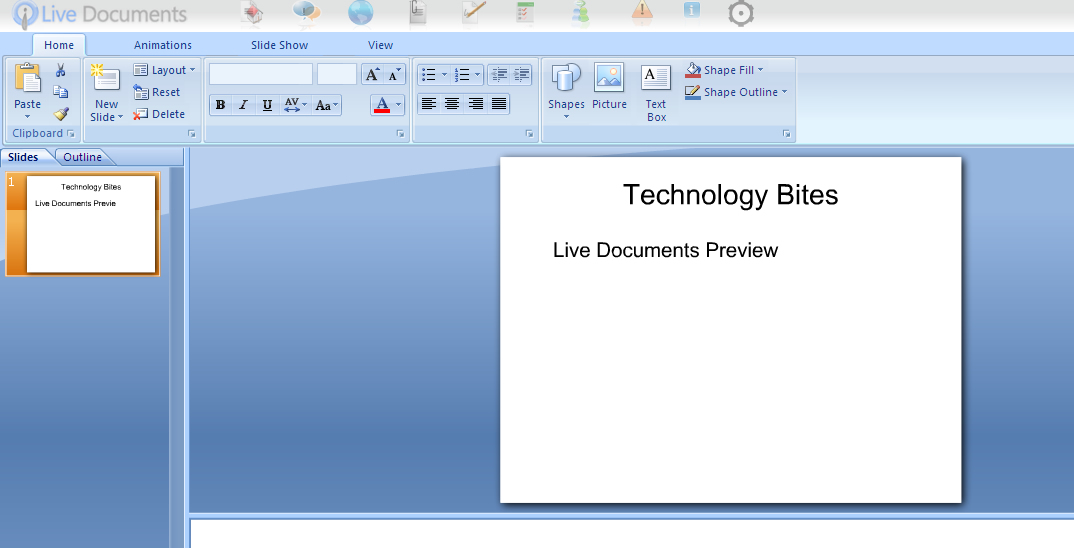This screenshot has height=548, width=1074.
Task: Open the New Slide dropdown arrow
Action: (121, 117)
